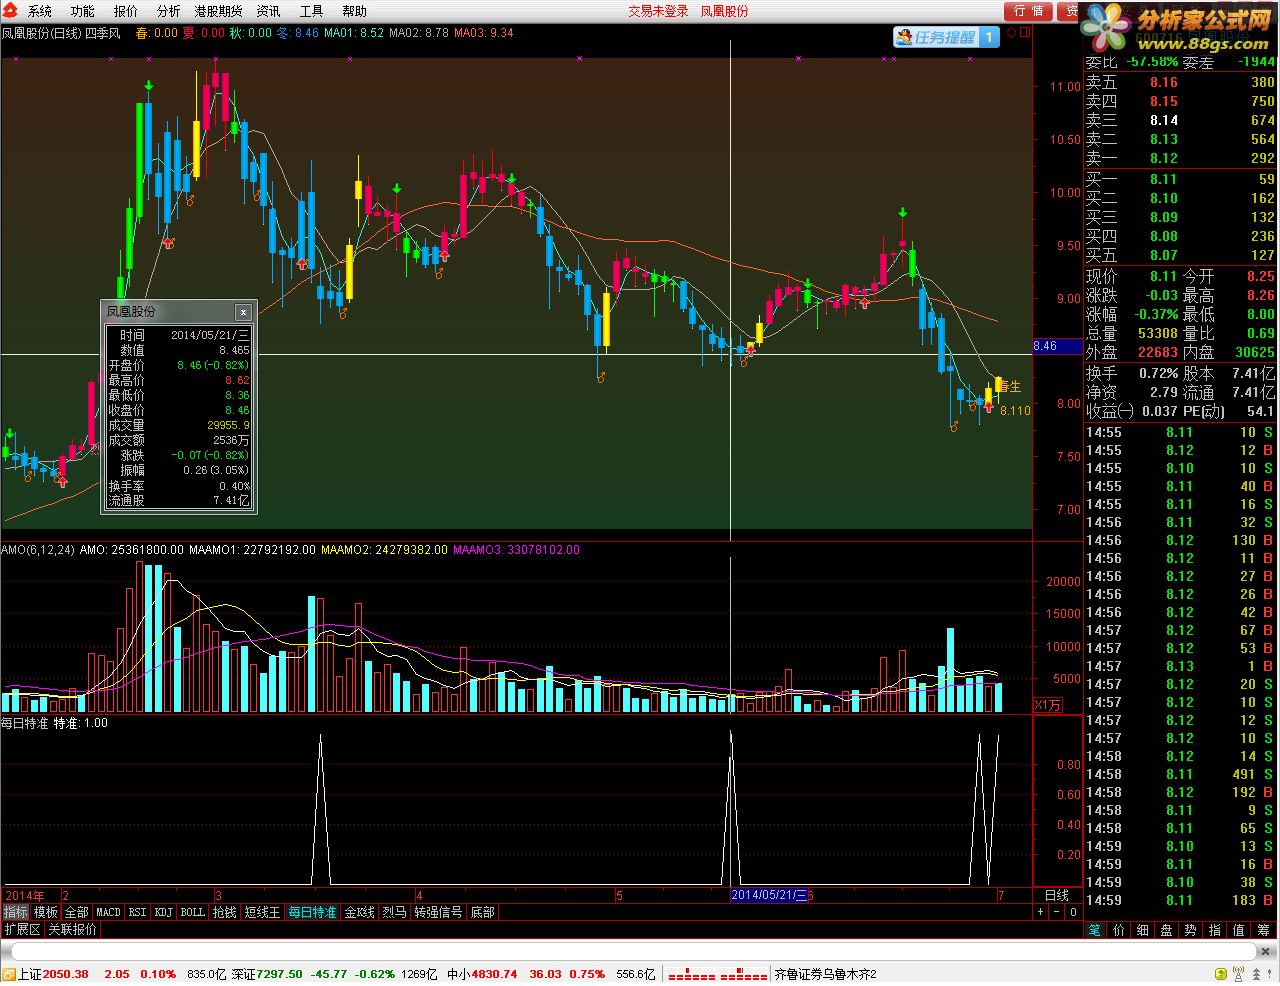
Task: Click the AMO(6,12,24) indicator label
Action: (x=38, y=550)
